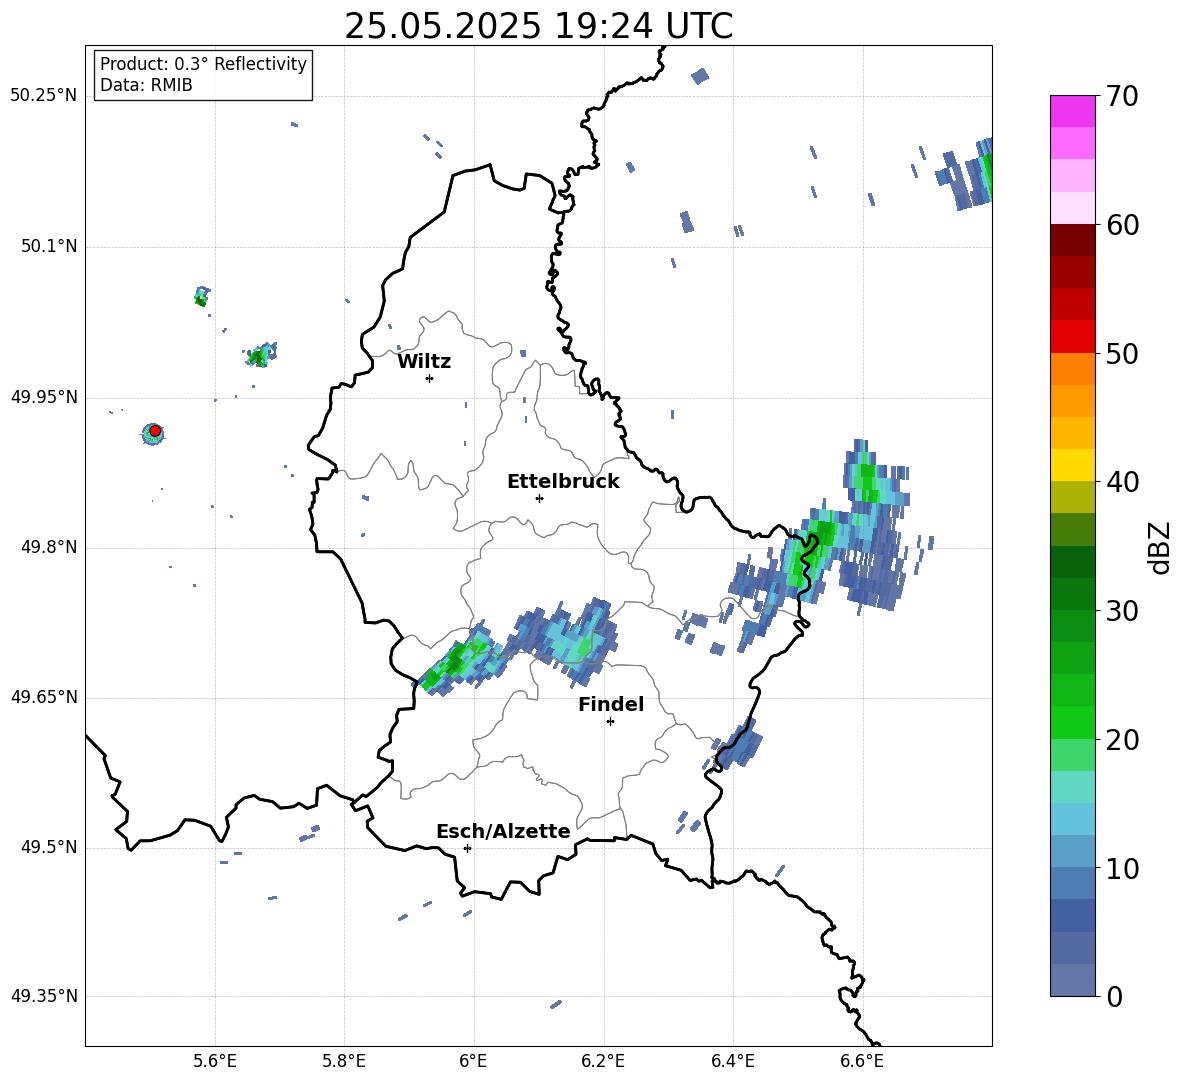Click the colorbar value 30
Viewport: 1184px width, 1081px height.
click(1122, 611)
